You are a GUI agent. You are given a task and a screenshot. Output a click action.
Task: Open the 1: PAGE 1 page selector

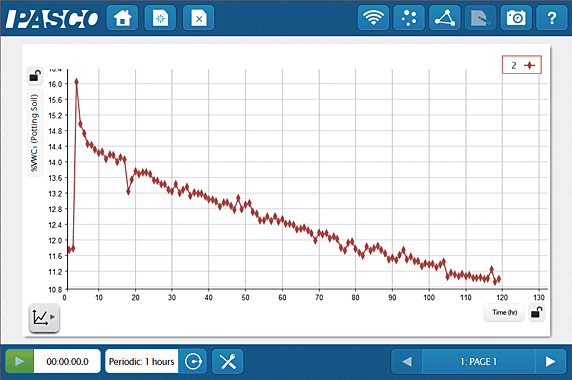[478, 361]
